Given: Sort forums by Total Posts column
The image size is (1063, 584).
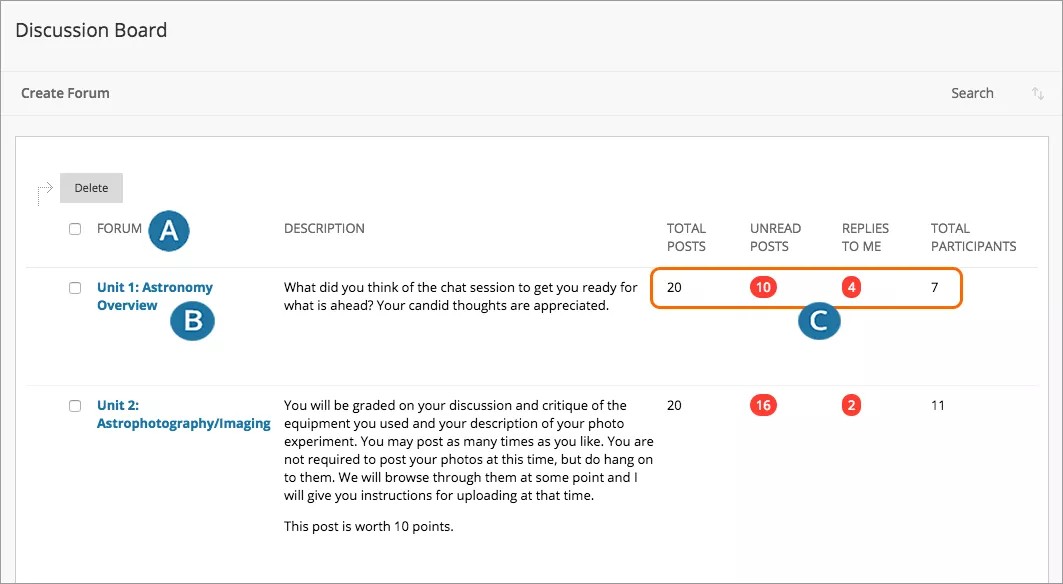Looking at the screenshot, I should (x=687, y=237).
